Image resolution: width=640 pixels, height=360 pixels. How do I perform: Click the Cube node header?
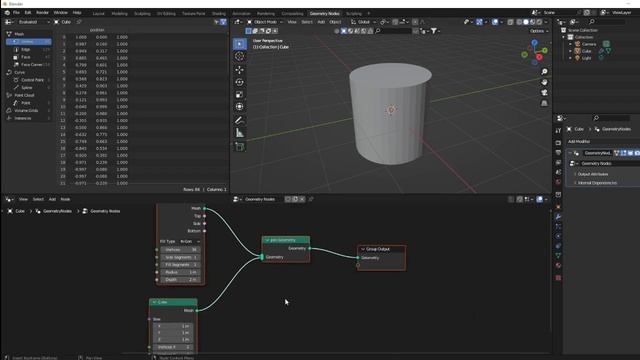click(x=173, y=302)
